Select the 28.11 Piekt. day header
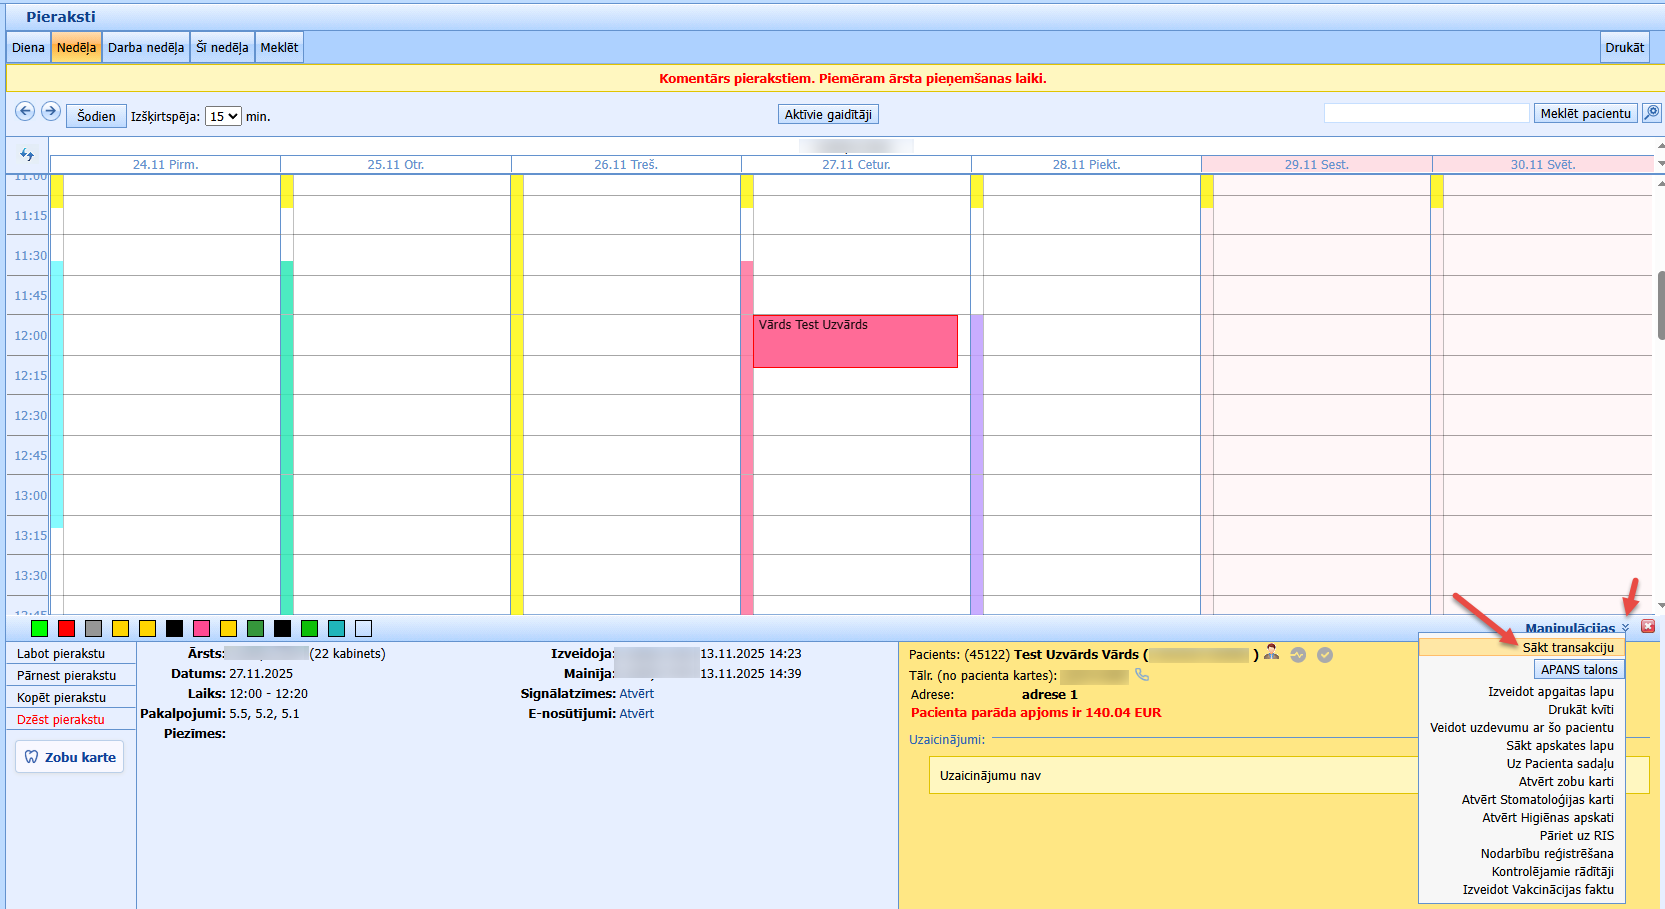The height and width of the screenshot is (909, 1665). [1086, 164]
